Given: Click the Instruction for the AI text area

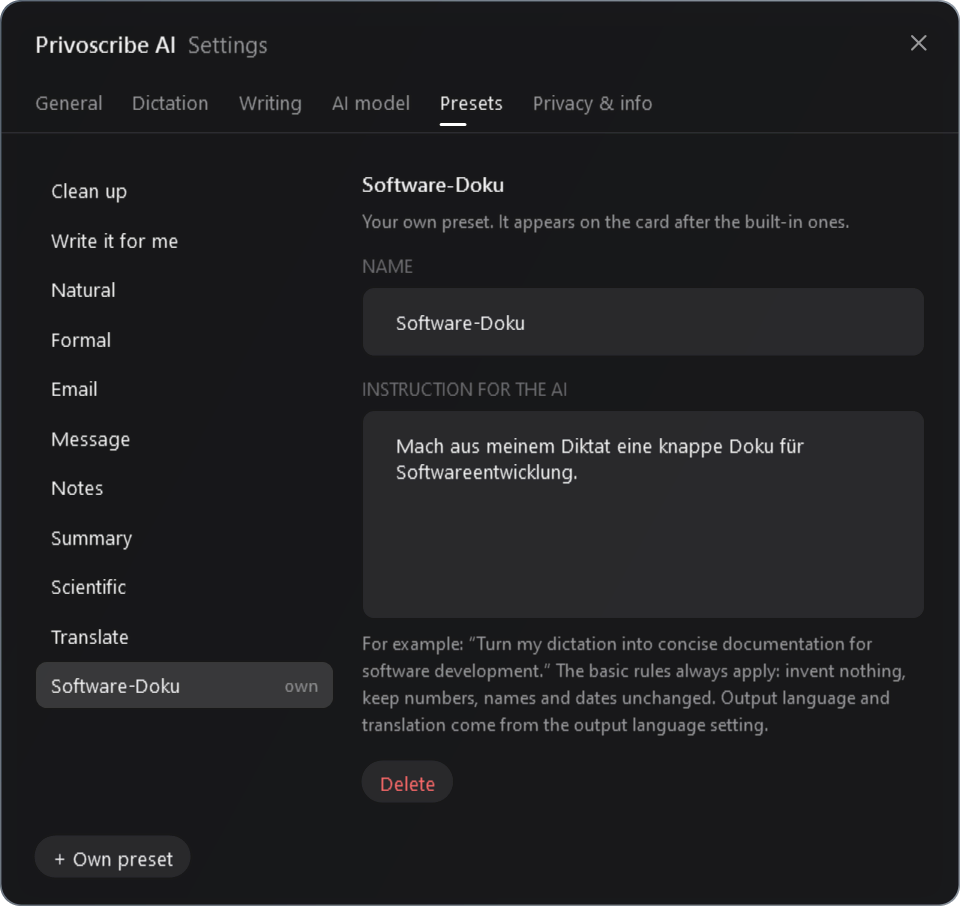Looking at the screenshot, I should click(x=643, y=514).
